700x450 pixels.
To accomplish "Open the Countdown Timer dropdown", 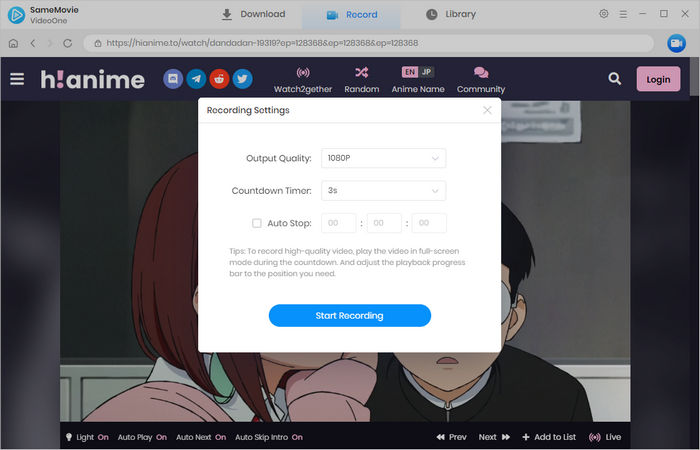I will pos(383,191).
